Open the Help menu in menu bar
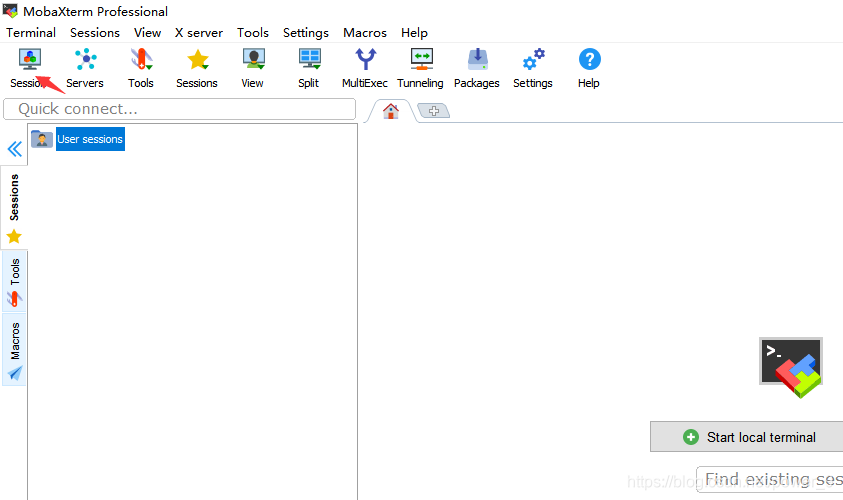 coord(414,33)
